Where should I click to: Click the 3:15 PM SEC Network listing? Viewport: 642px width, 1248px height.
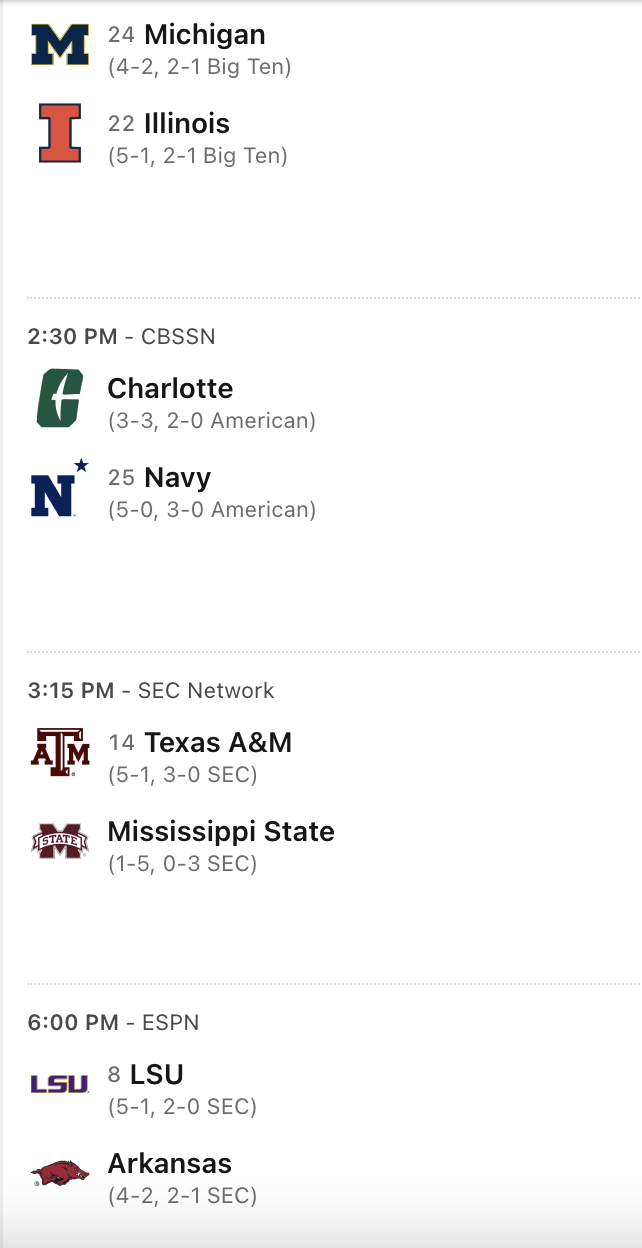pyautogui.click(x=151, y=691)
